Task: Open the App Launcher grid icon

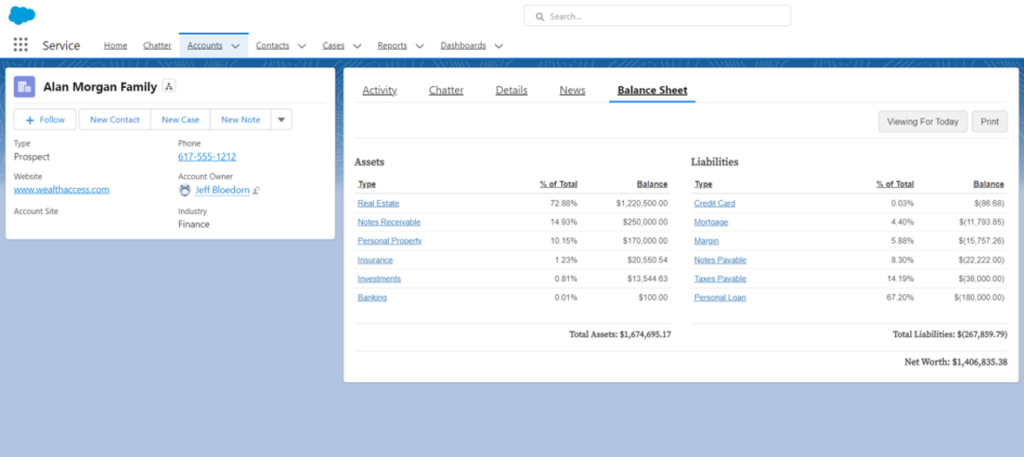Action: click(x=20, y=45)
